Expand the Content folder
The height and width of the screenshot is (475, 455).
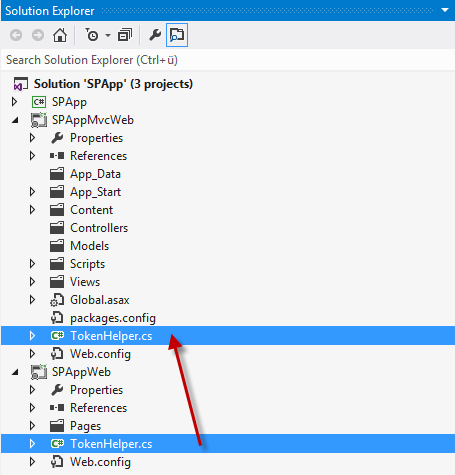click(32, 210)
